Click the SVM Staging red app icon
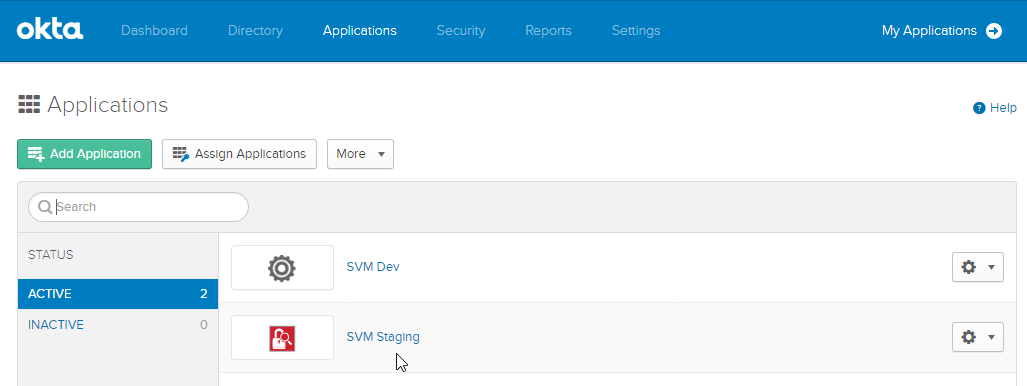 click(282, 338)
